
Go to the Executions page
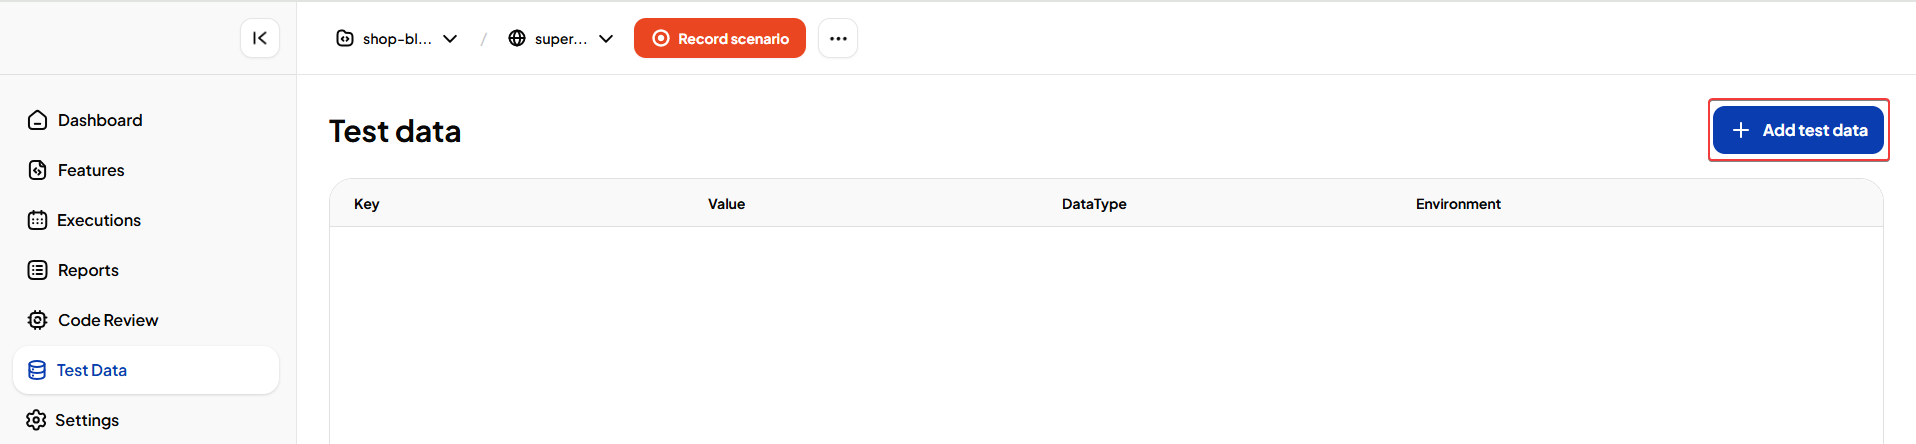[99, 220]
